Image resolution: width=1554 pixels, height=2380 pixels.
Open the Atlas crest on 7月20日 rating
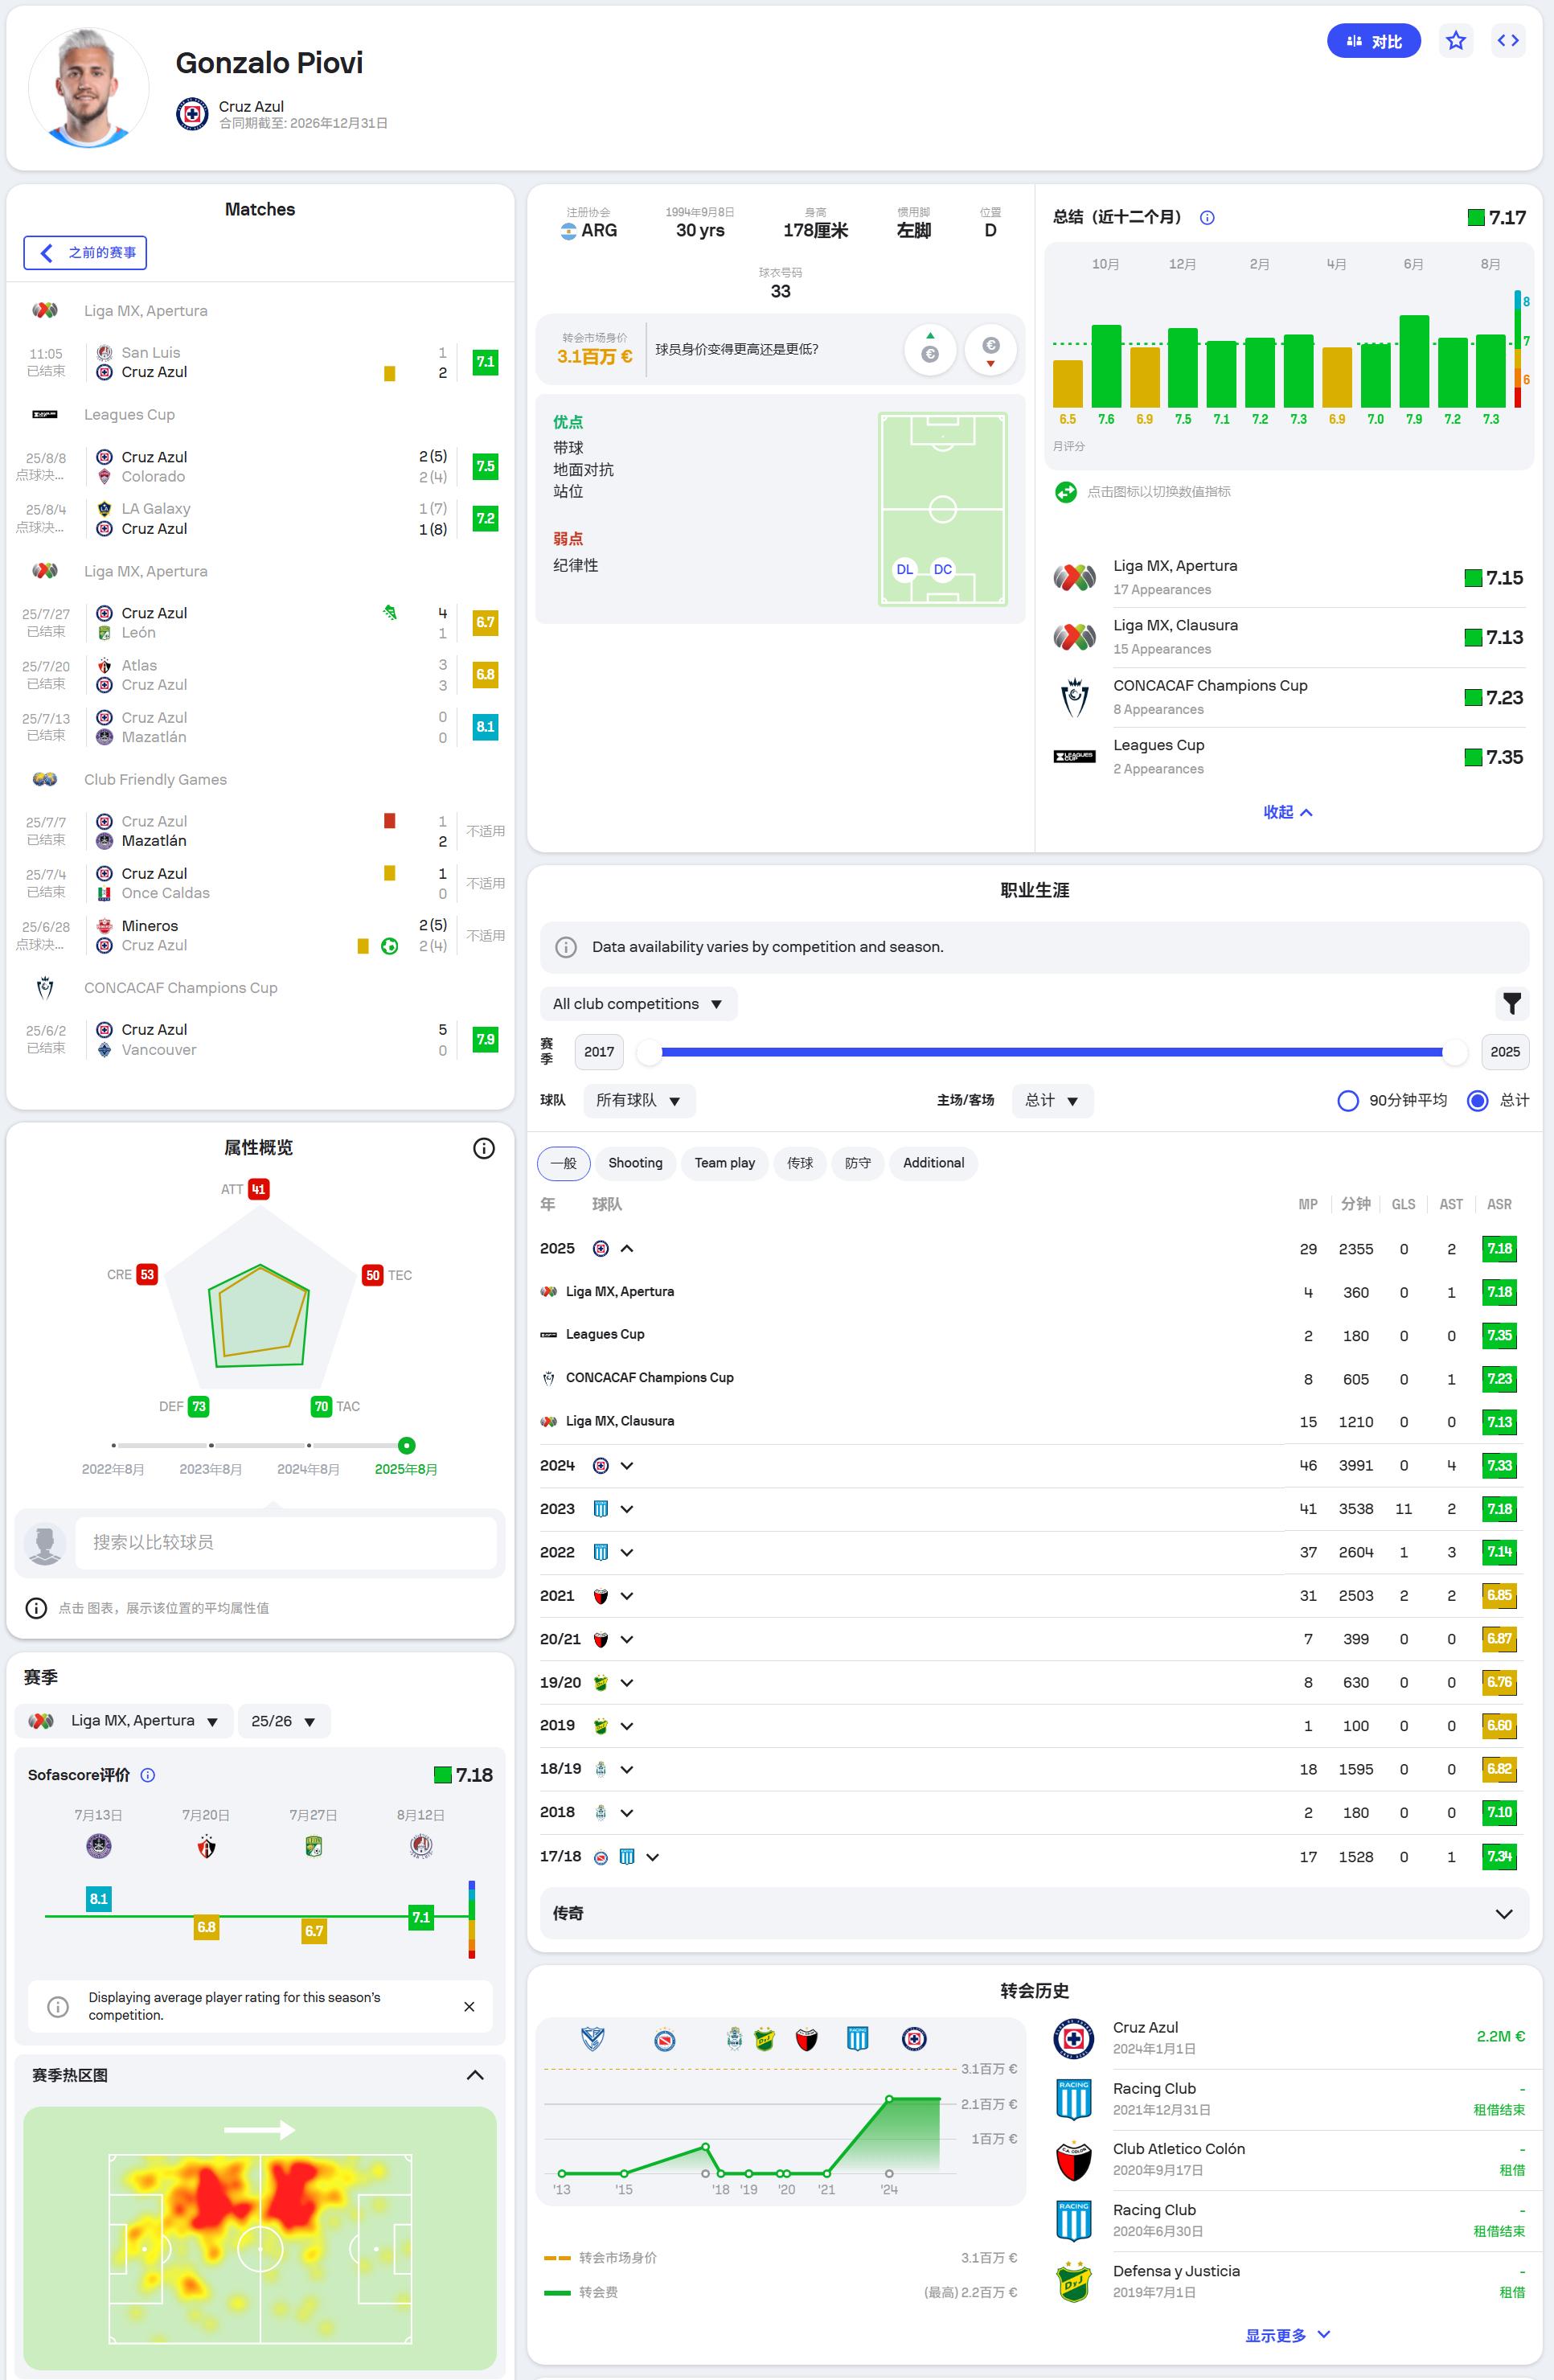click(206, 1846)
